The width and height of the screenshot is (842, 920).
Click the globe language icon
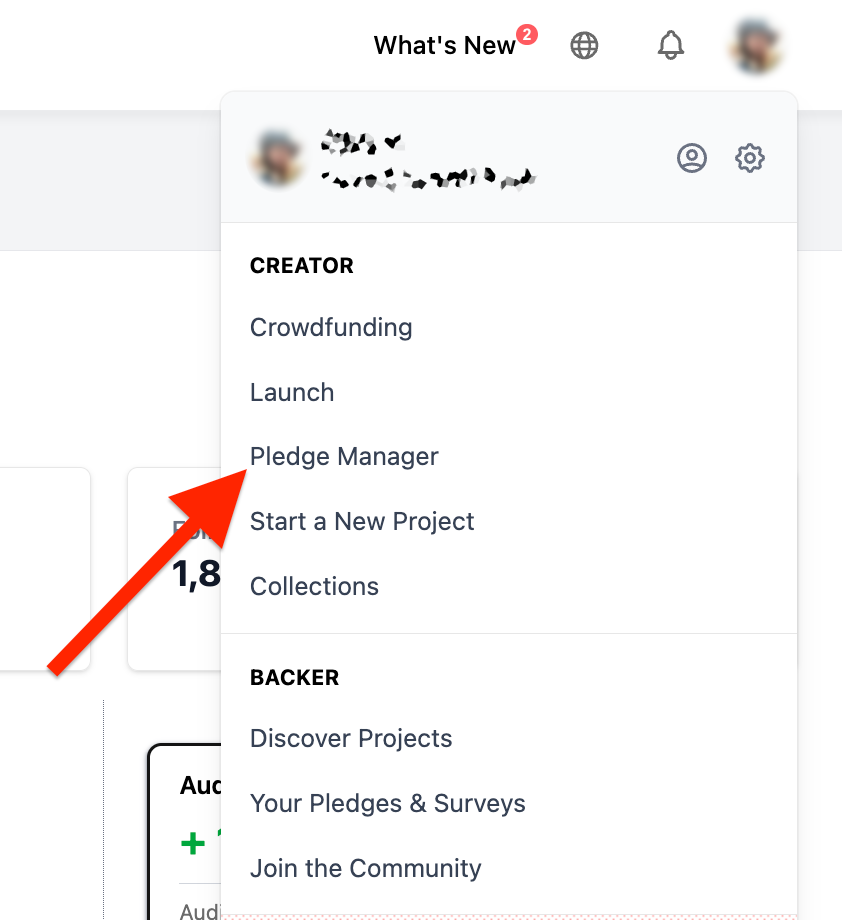point(584,45)
